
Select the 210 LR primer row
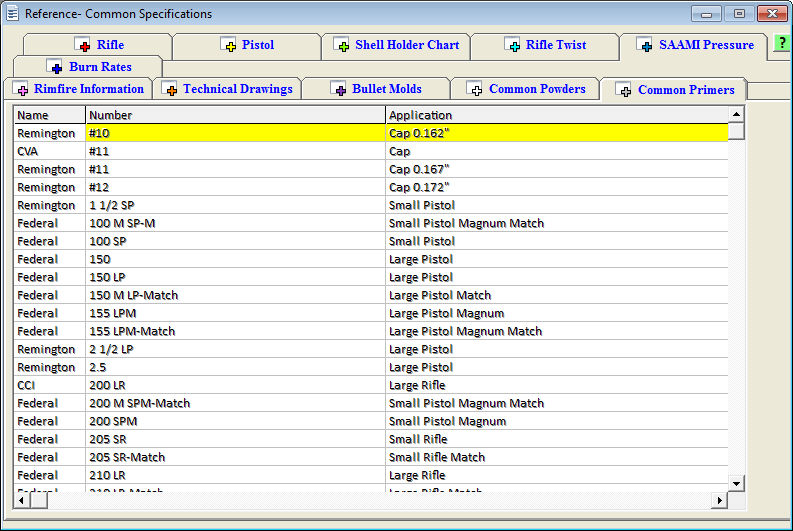(x=371, y=475)
